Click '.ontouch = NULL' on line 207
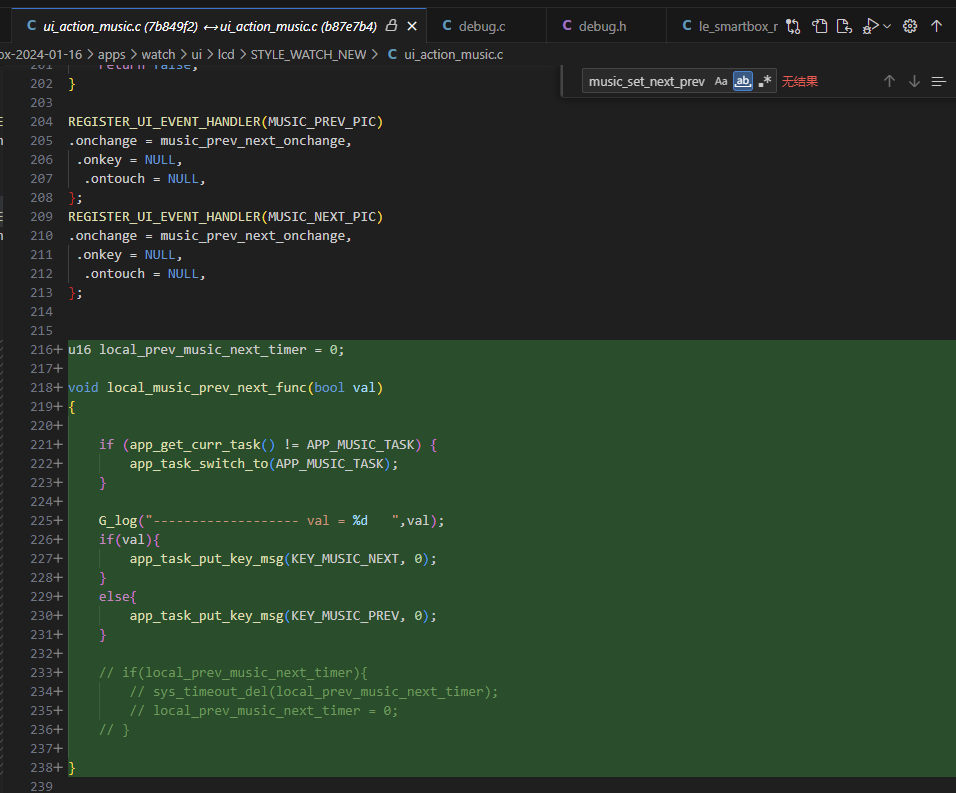 pos(141,179)
